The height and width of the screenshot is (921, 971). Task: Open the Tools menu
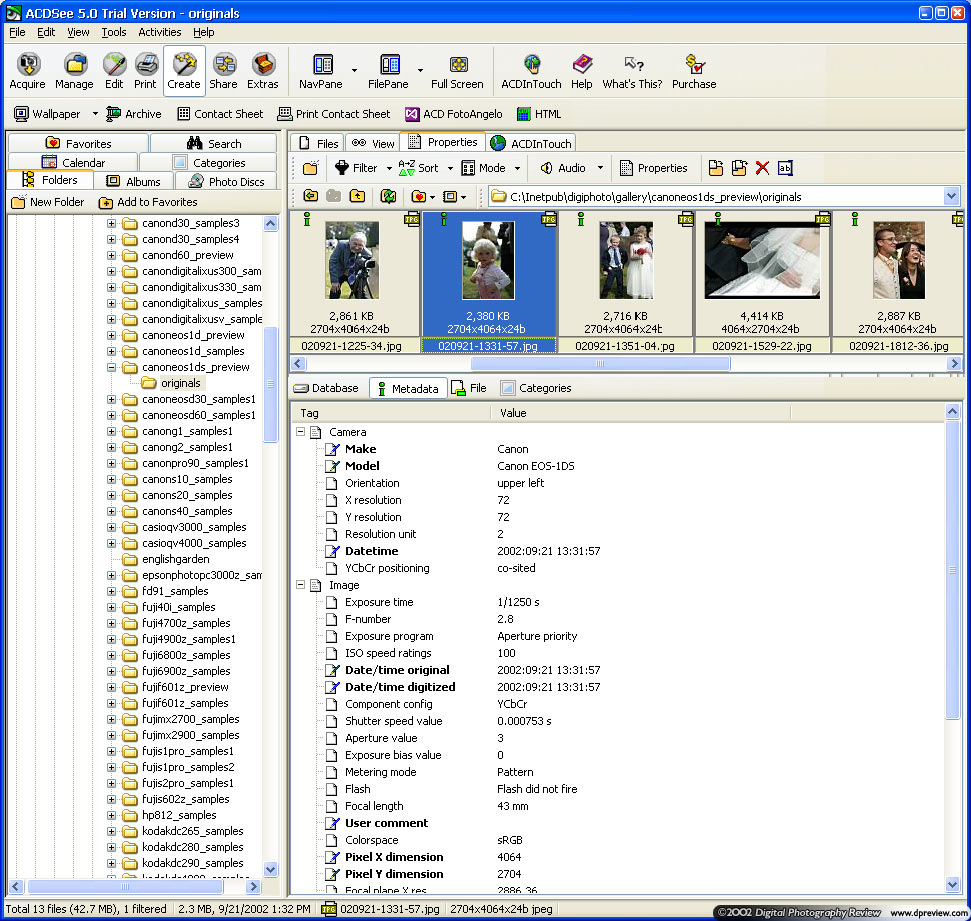click(113, 32)
